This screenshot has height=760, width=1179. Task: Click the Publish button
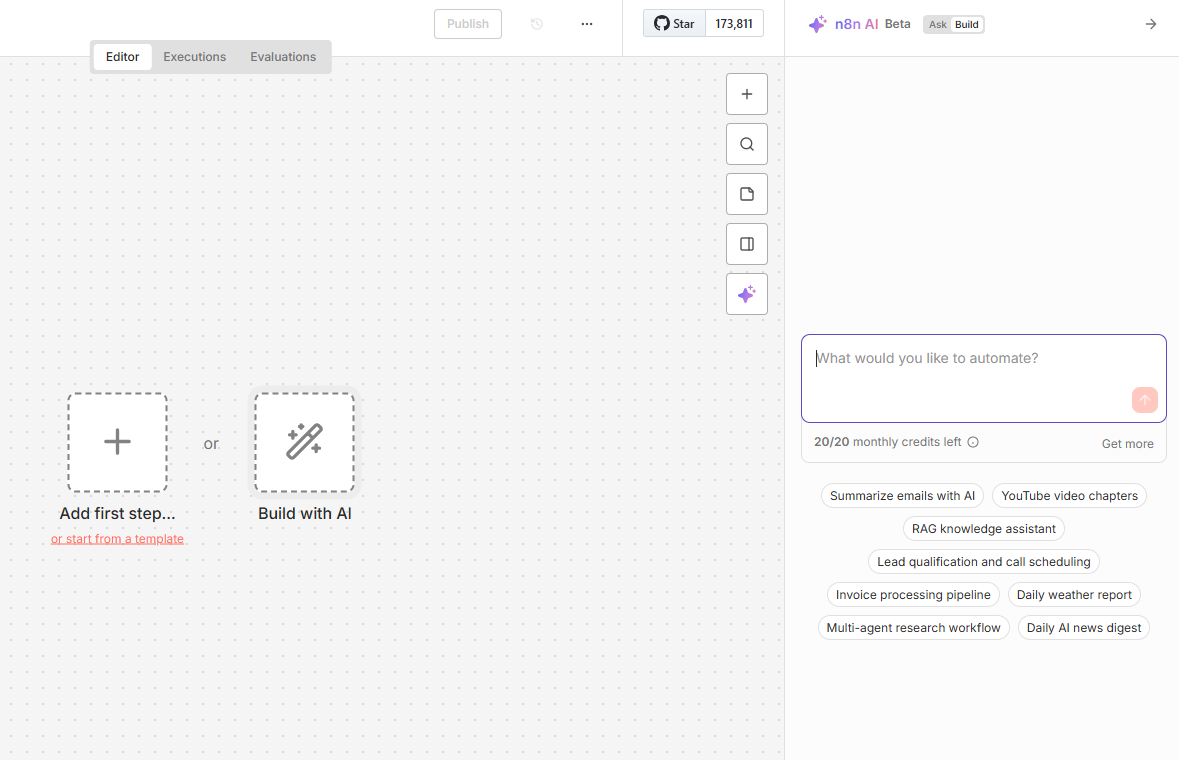click(x=468, y=24)
